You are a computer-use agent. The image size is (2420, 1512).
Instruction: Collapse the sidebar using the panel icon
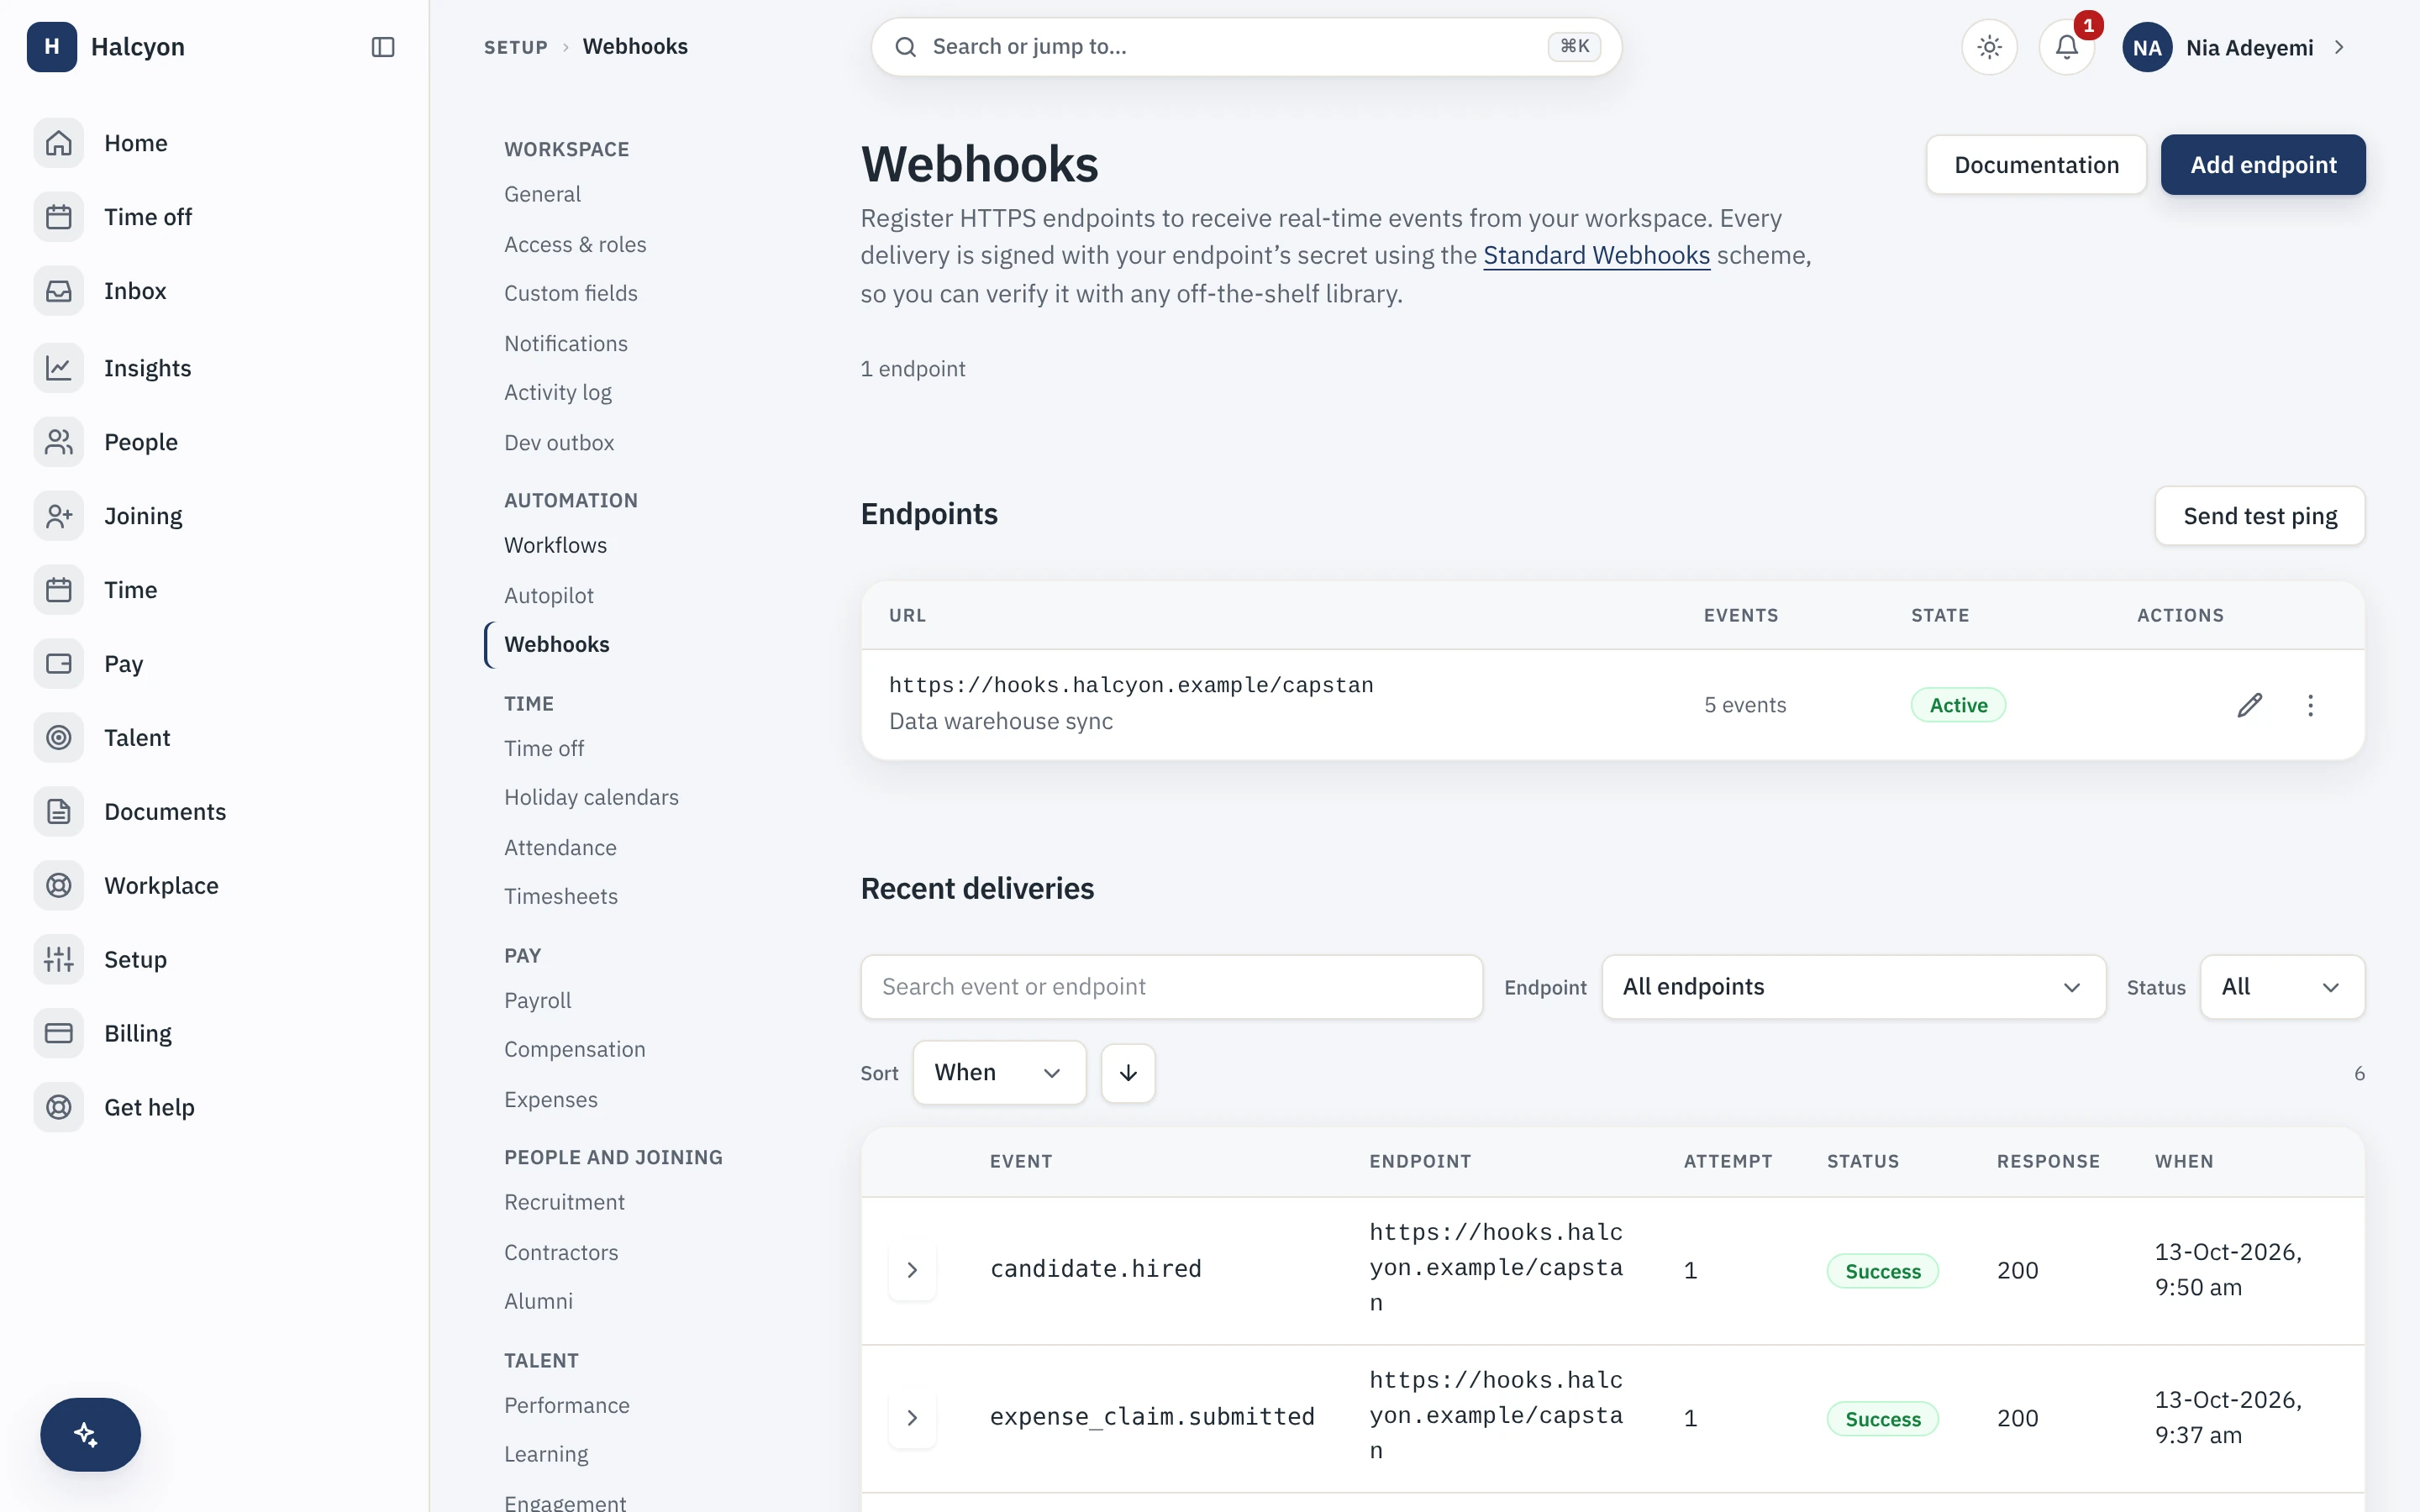(x=383, y=47)
